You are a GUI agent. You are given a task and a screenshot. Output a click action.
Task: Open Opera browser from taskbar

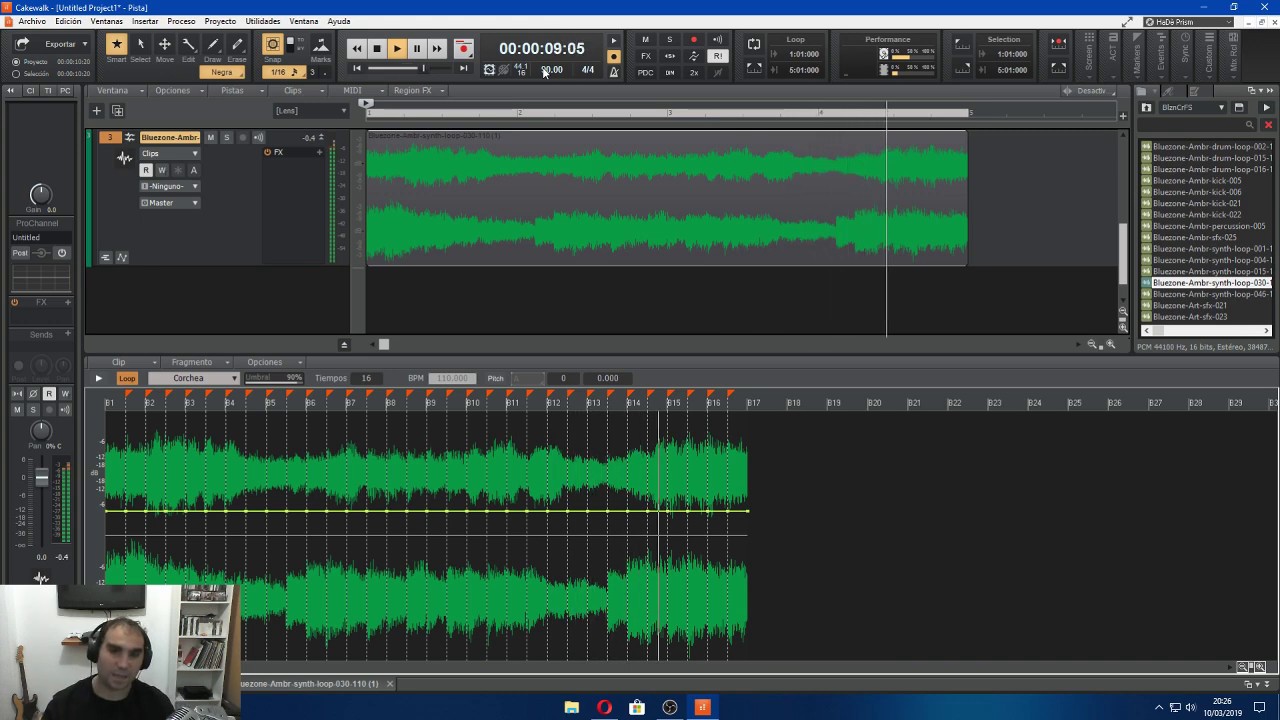[x=604, y=708]
